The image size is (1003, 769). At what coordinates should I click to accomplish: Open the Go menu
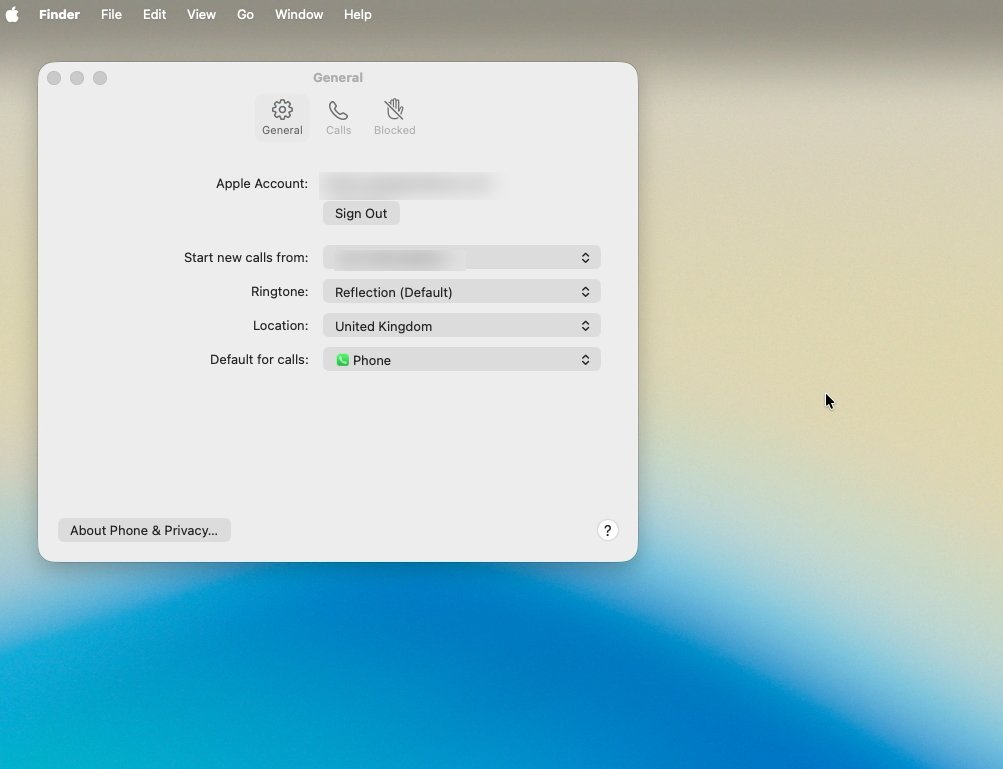(x=245, y=15)
